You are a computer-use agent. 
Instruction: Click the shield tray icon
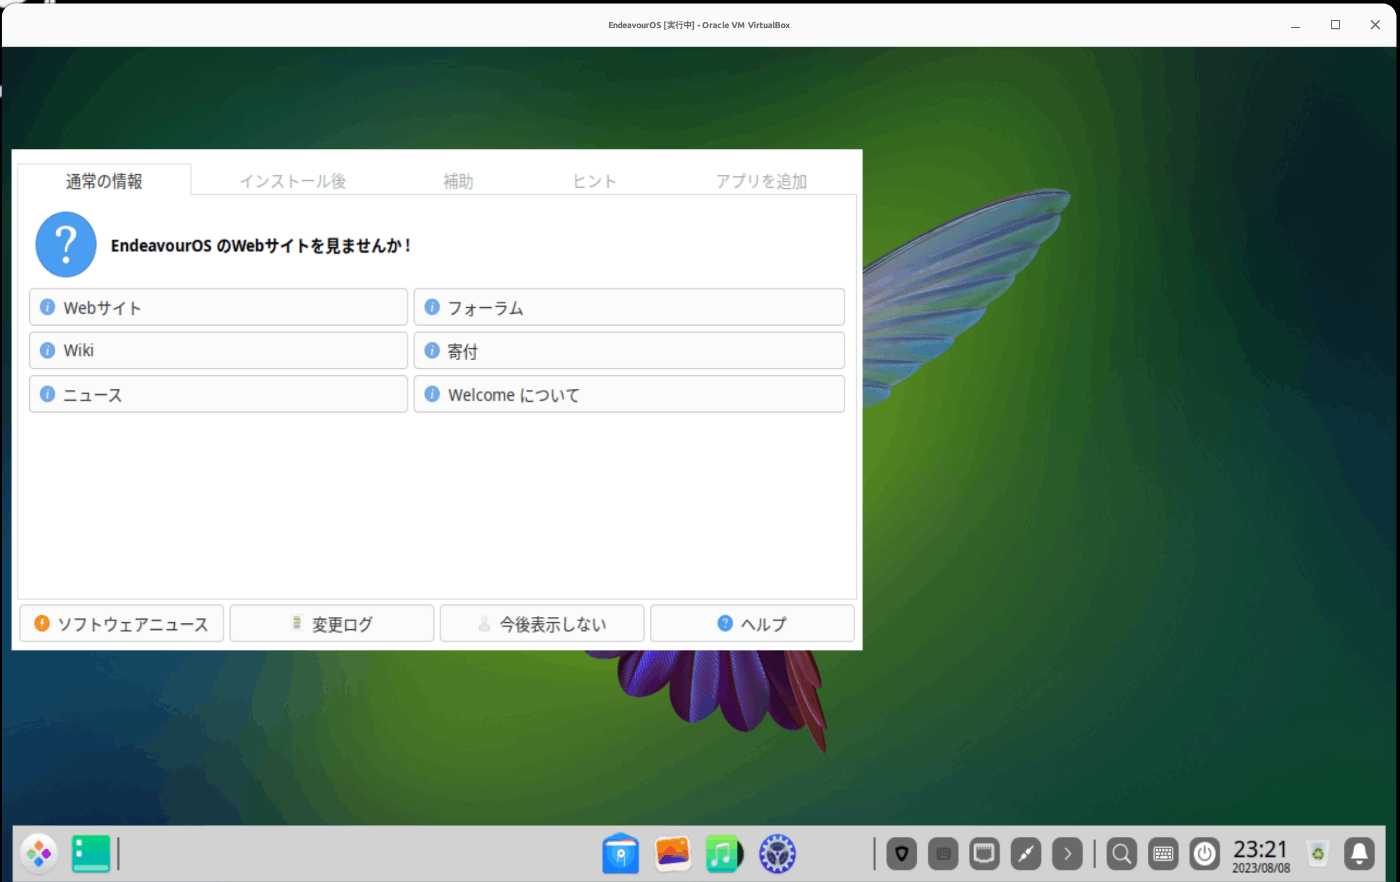click(901, 854)
